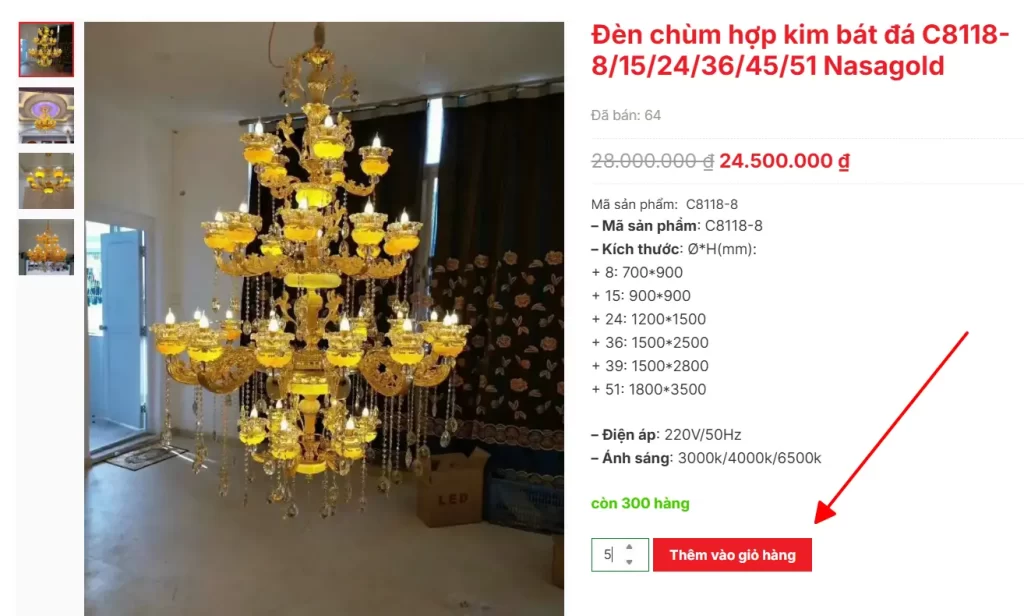
Task: Click the Đã bán: 64 sold count
Action: click(626, 116)
